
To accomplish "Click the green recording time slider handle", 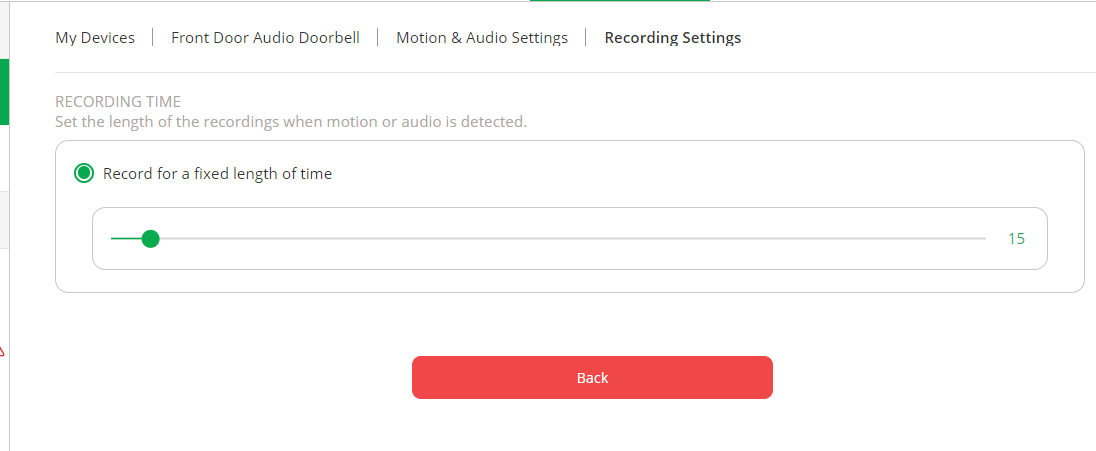I will (150, 238).
